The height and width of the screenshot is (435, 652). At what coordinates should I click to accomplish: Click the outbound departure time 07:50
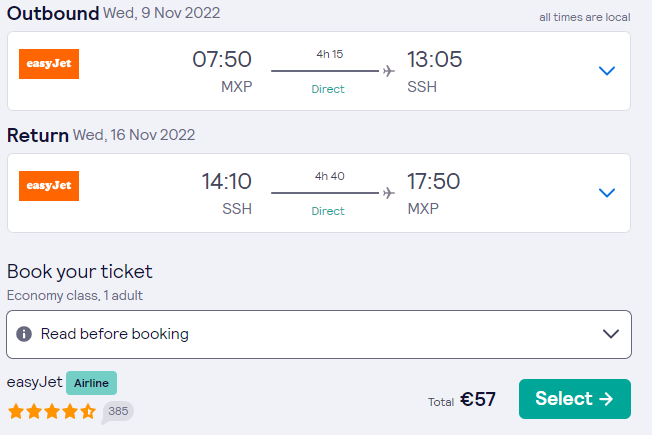coord(222,59)
